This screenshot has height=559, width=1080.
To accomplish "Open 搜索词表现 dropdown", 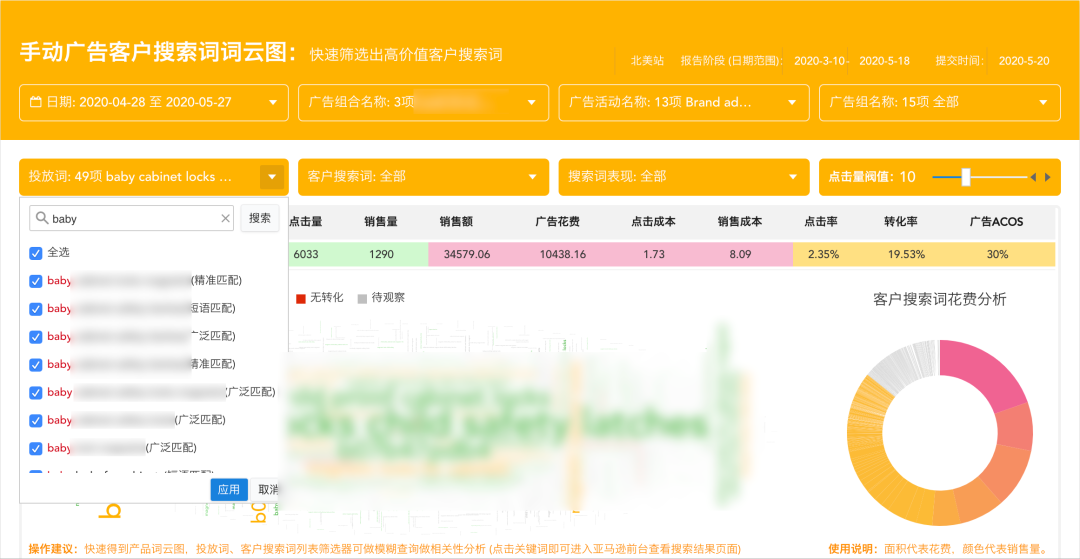I will coord(683,177).
